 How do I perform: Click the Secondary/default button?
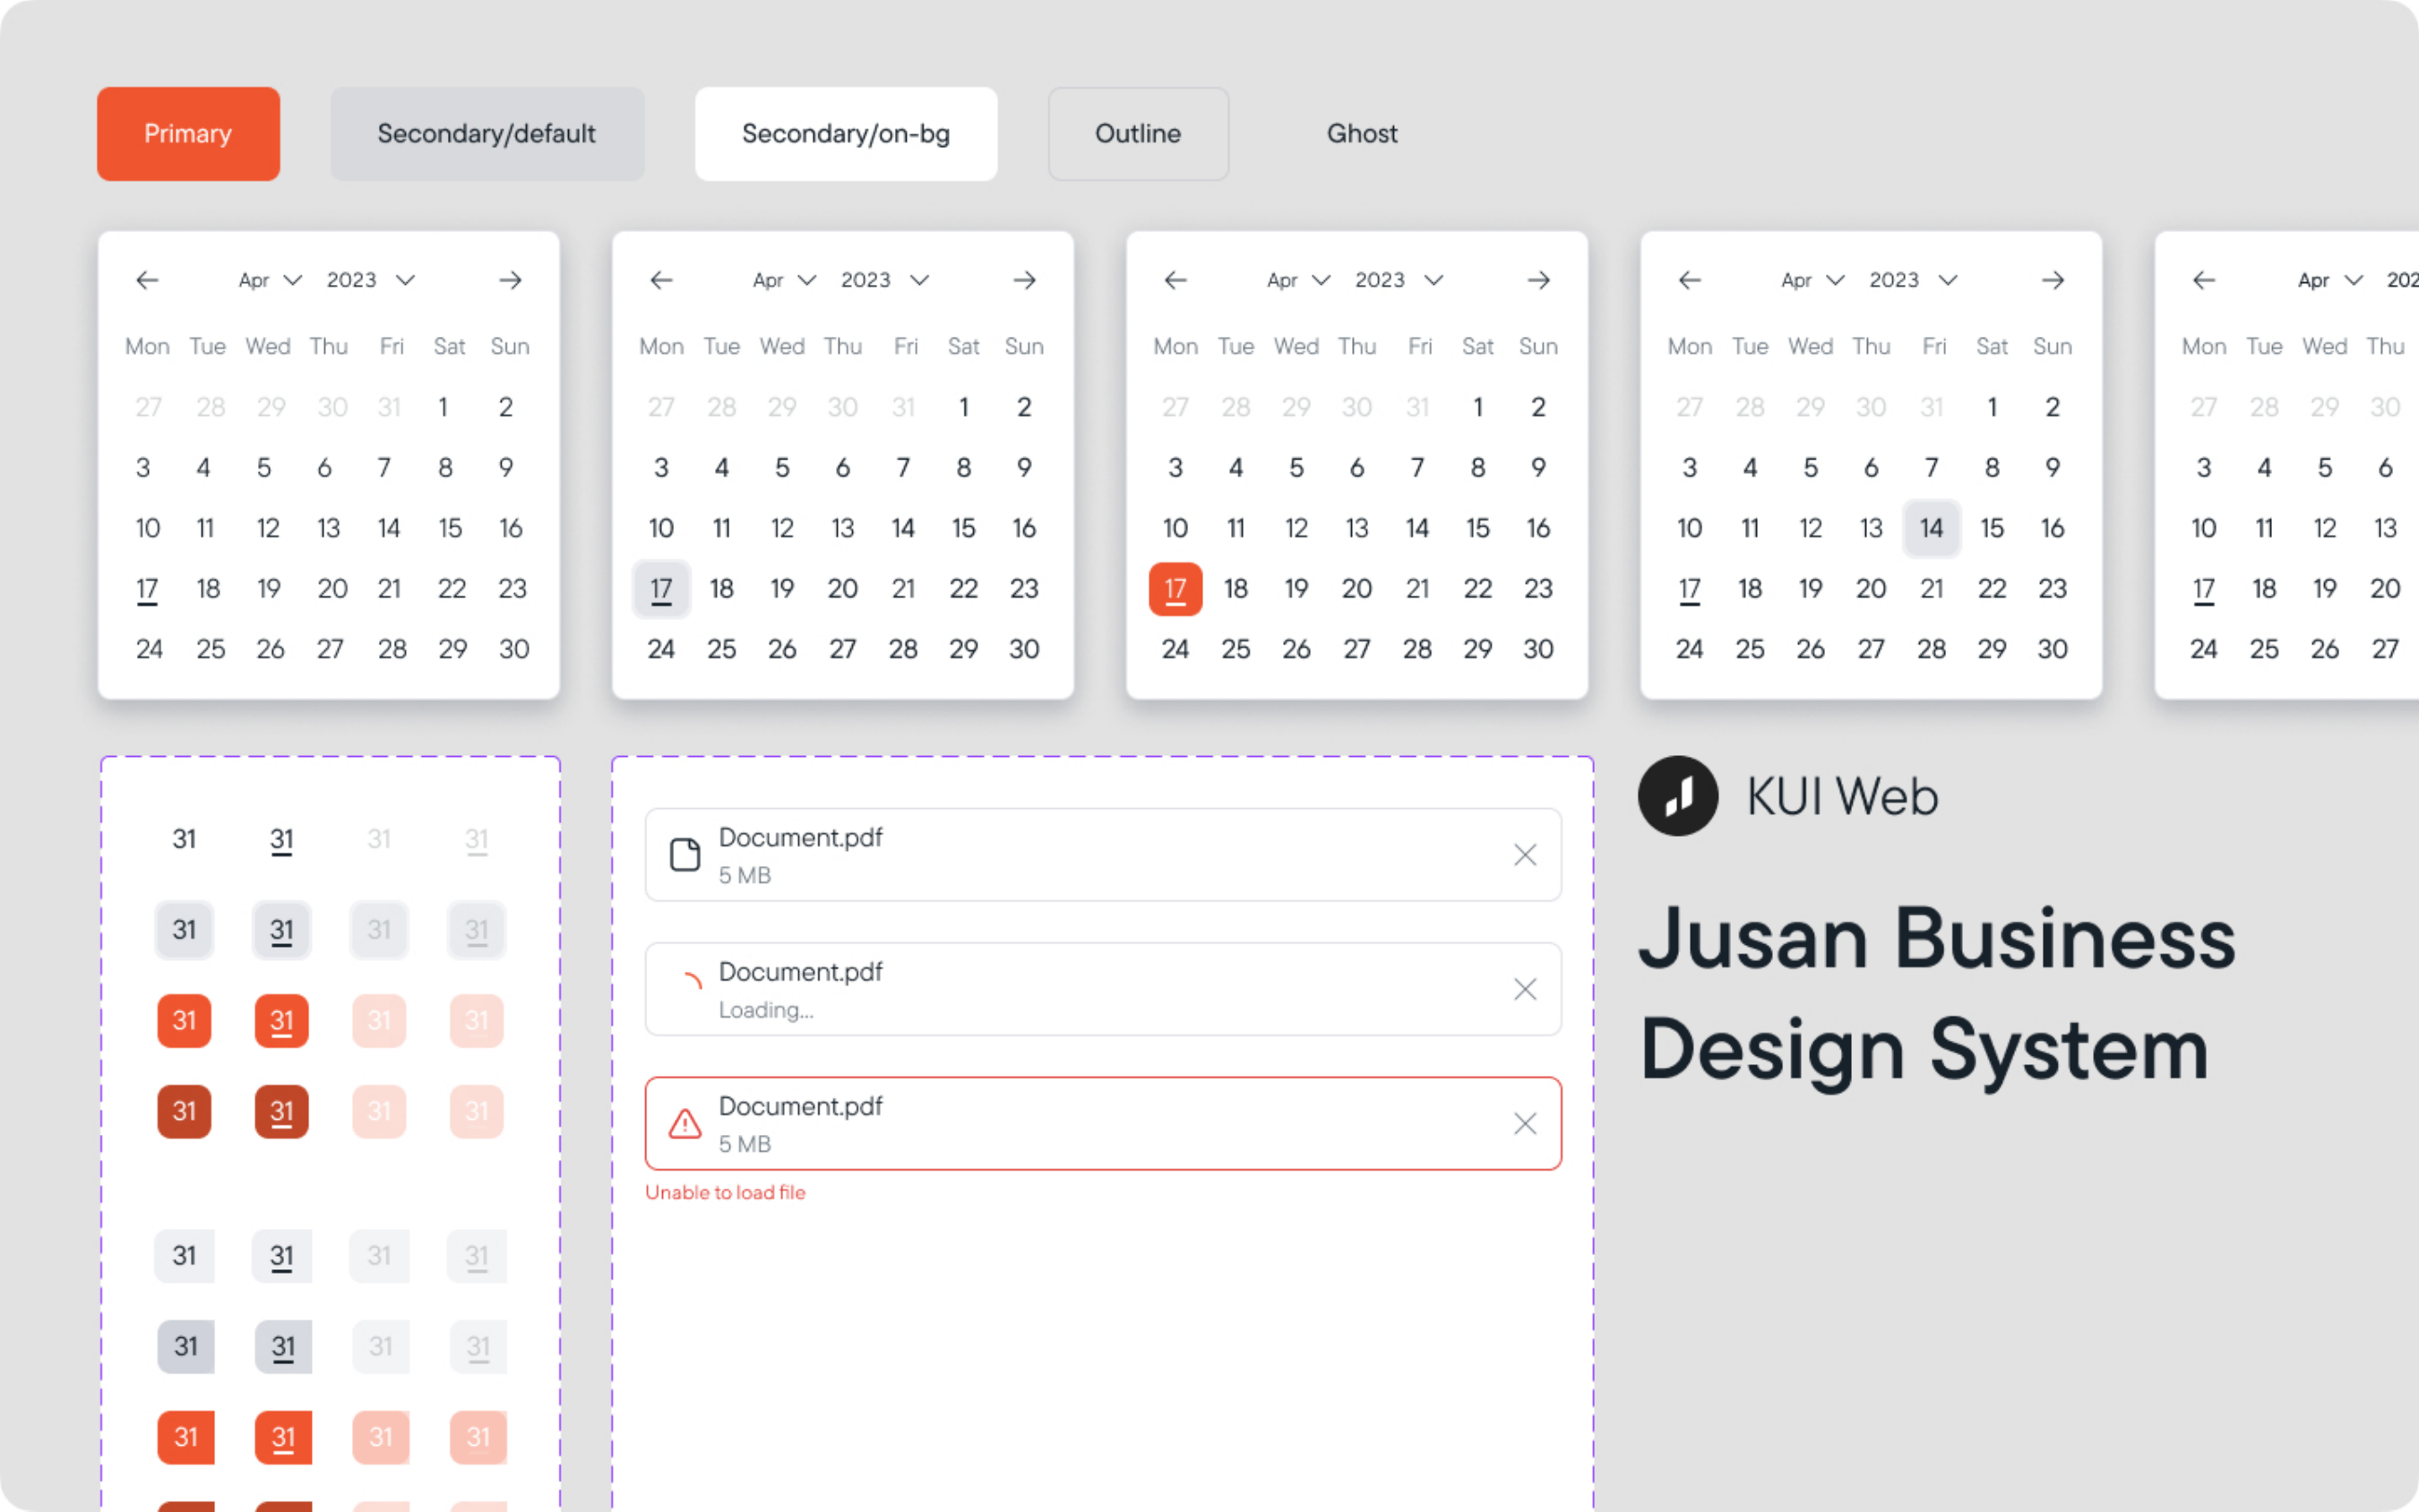tap(487, 134)
